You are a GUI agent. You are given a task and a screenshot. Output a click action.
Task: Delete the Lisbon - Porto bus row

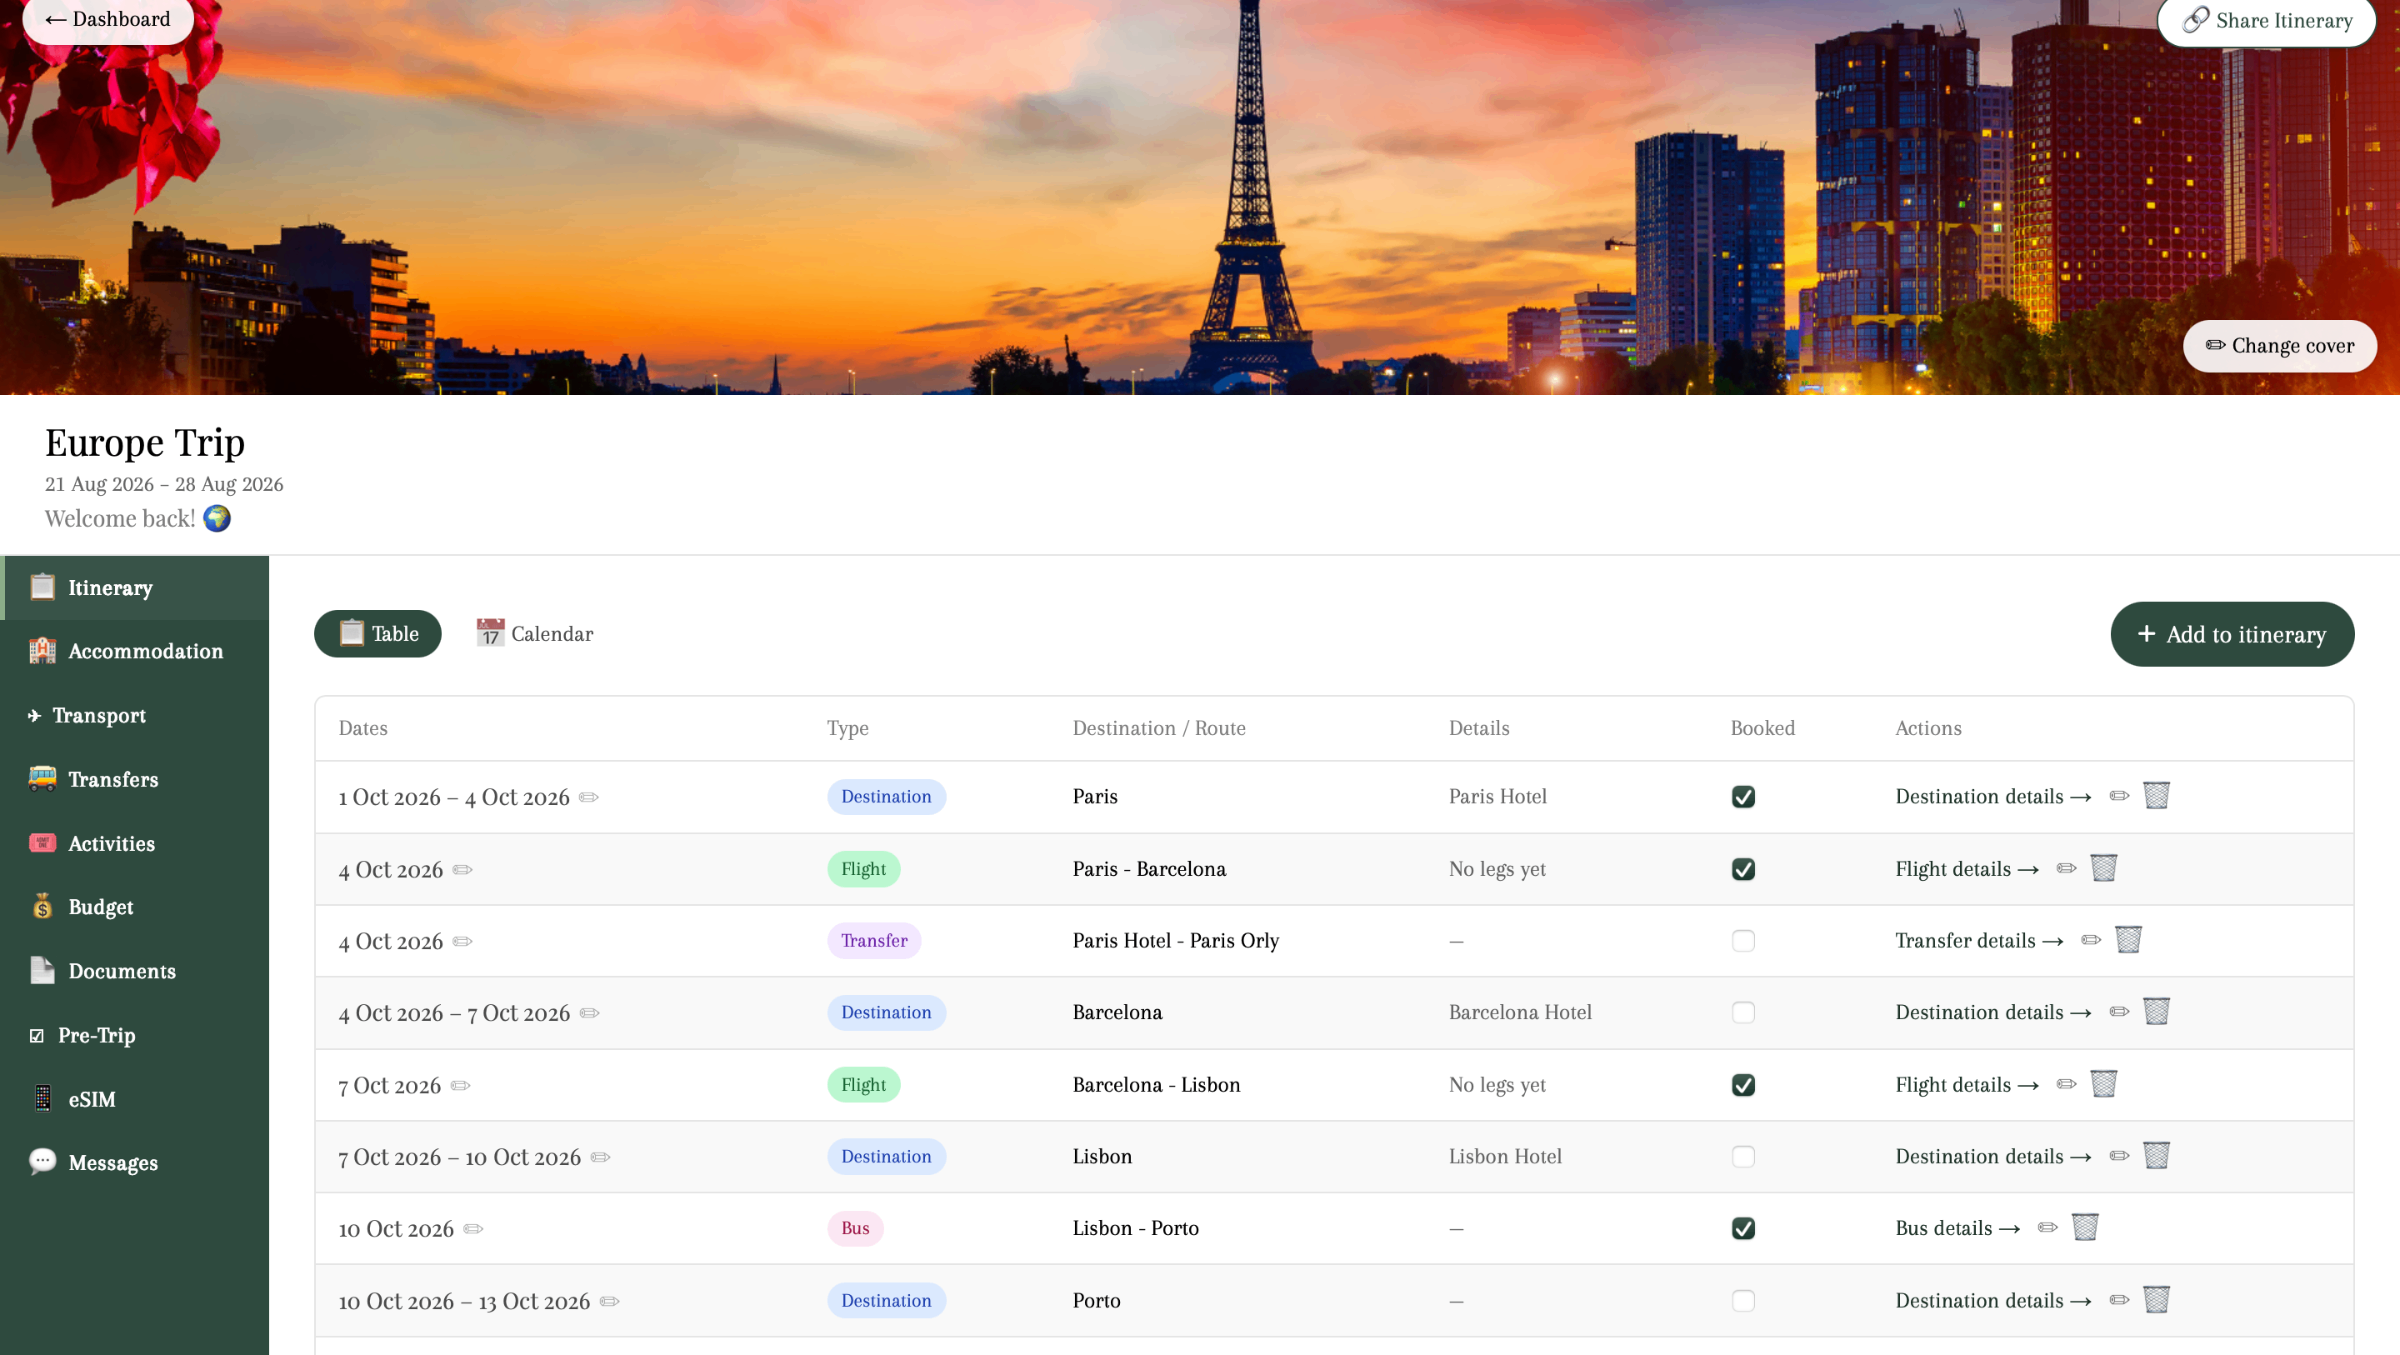[2084, 1228]
